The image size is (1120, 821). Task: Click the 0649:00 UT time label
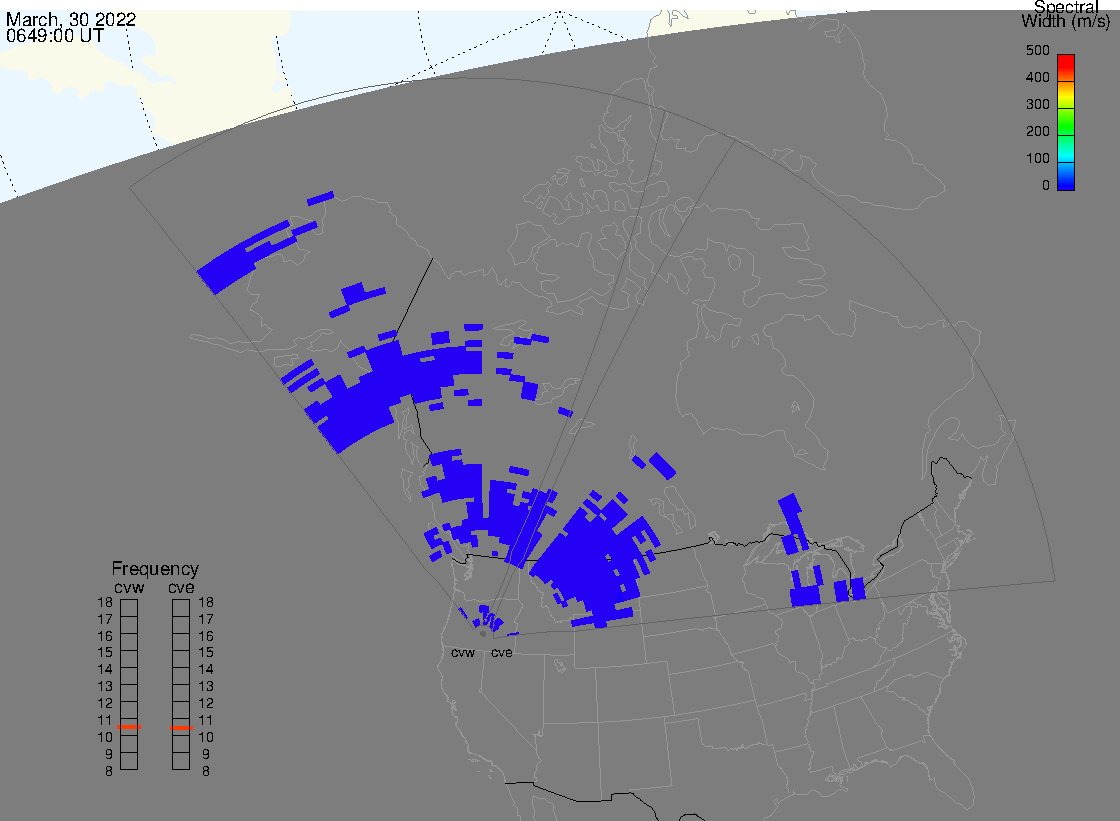[x=55, y=36]
